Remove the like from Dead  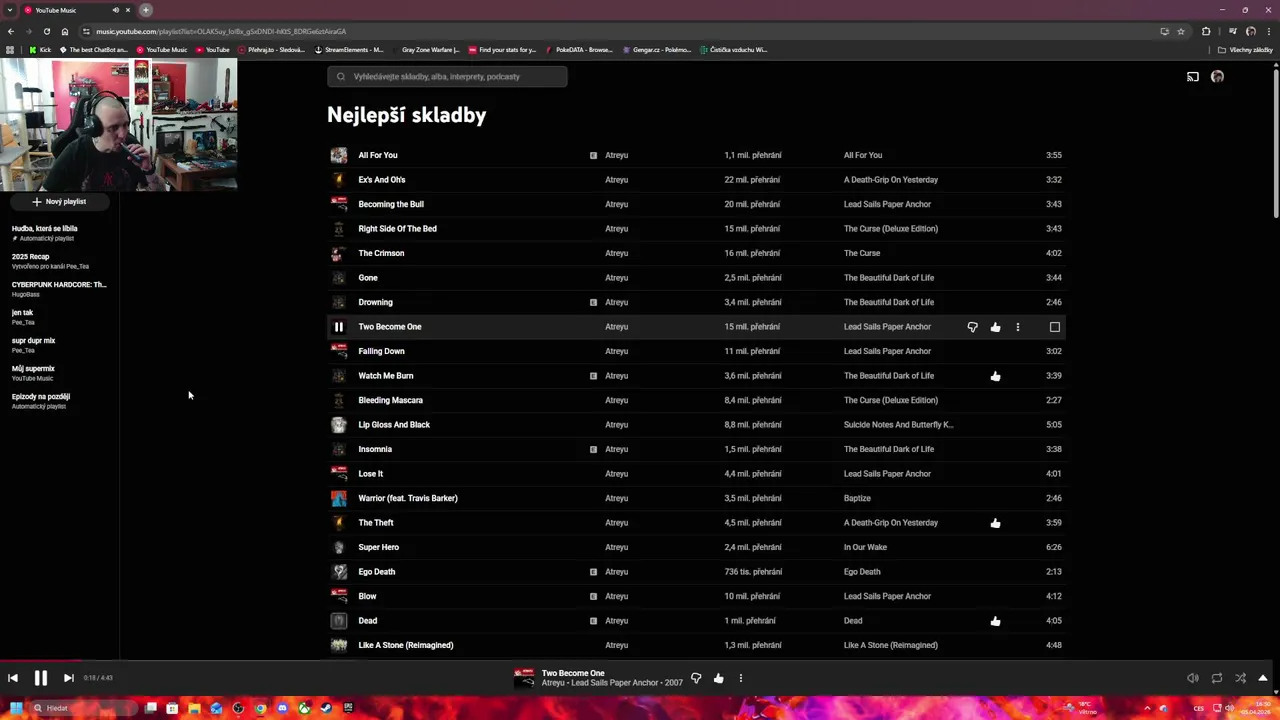(x=995, y=621)
